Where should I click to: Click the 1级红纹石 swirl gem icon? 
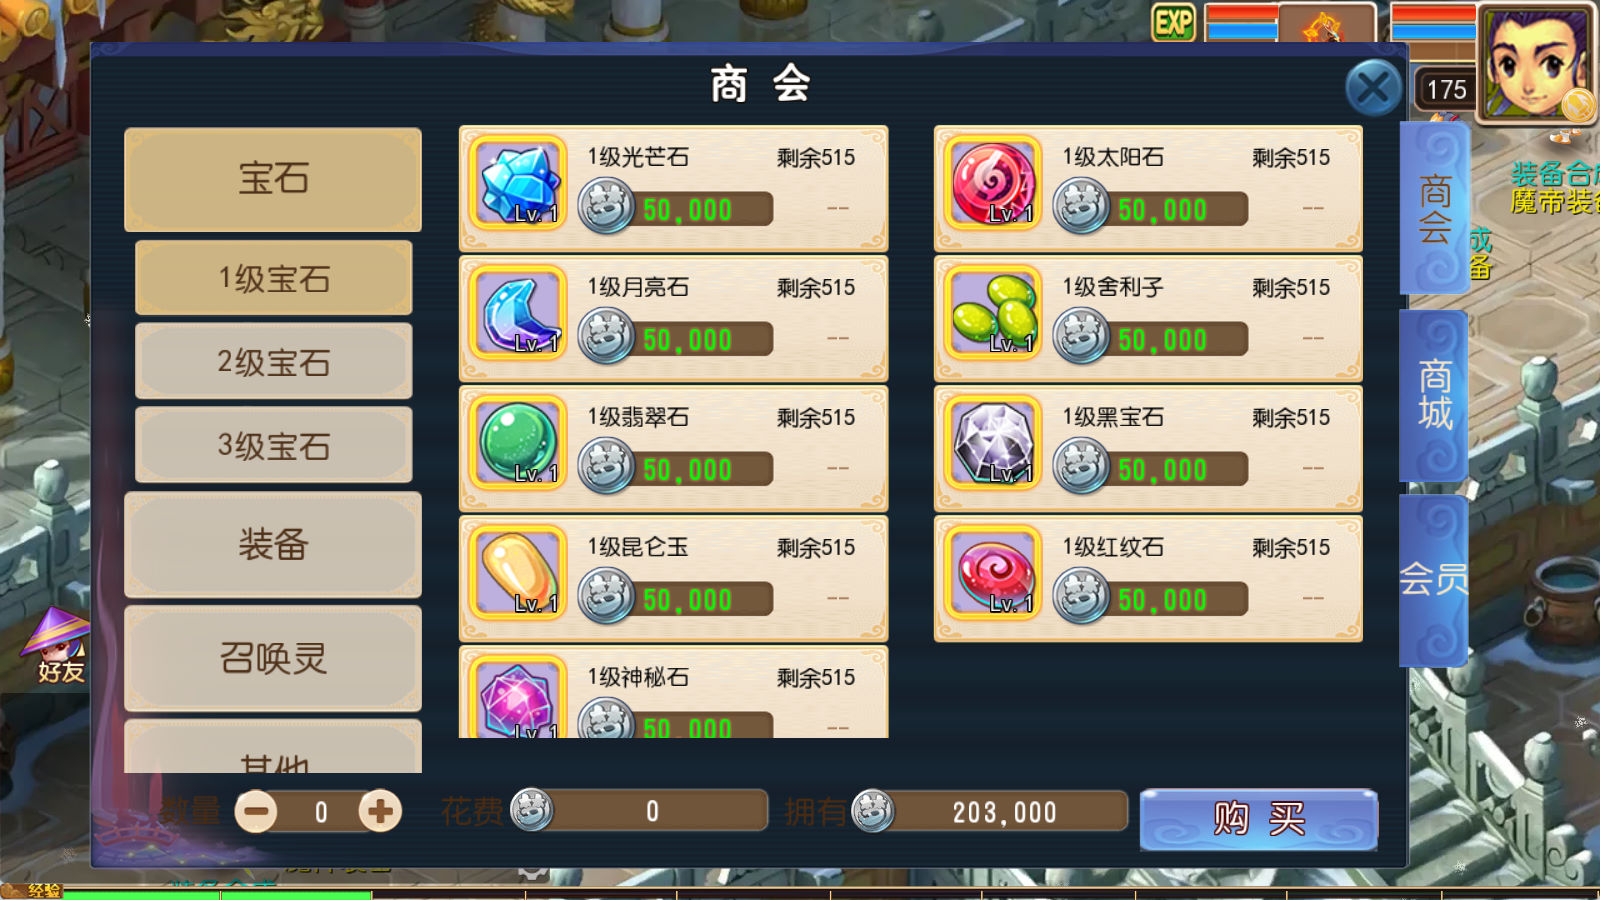tap(993, 574)
